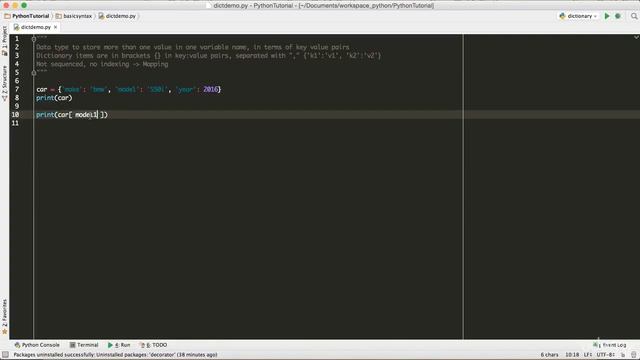Open the Python Console tool window

(x=37, y=345)
